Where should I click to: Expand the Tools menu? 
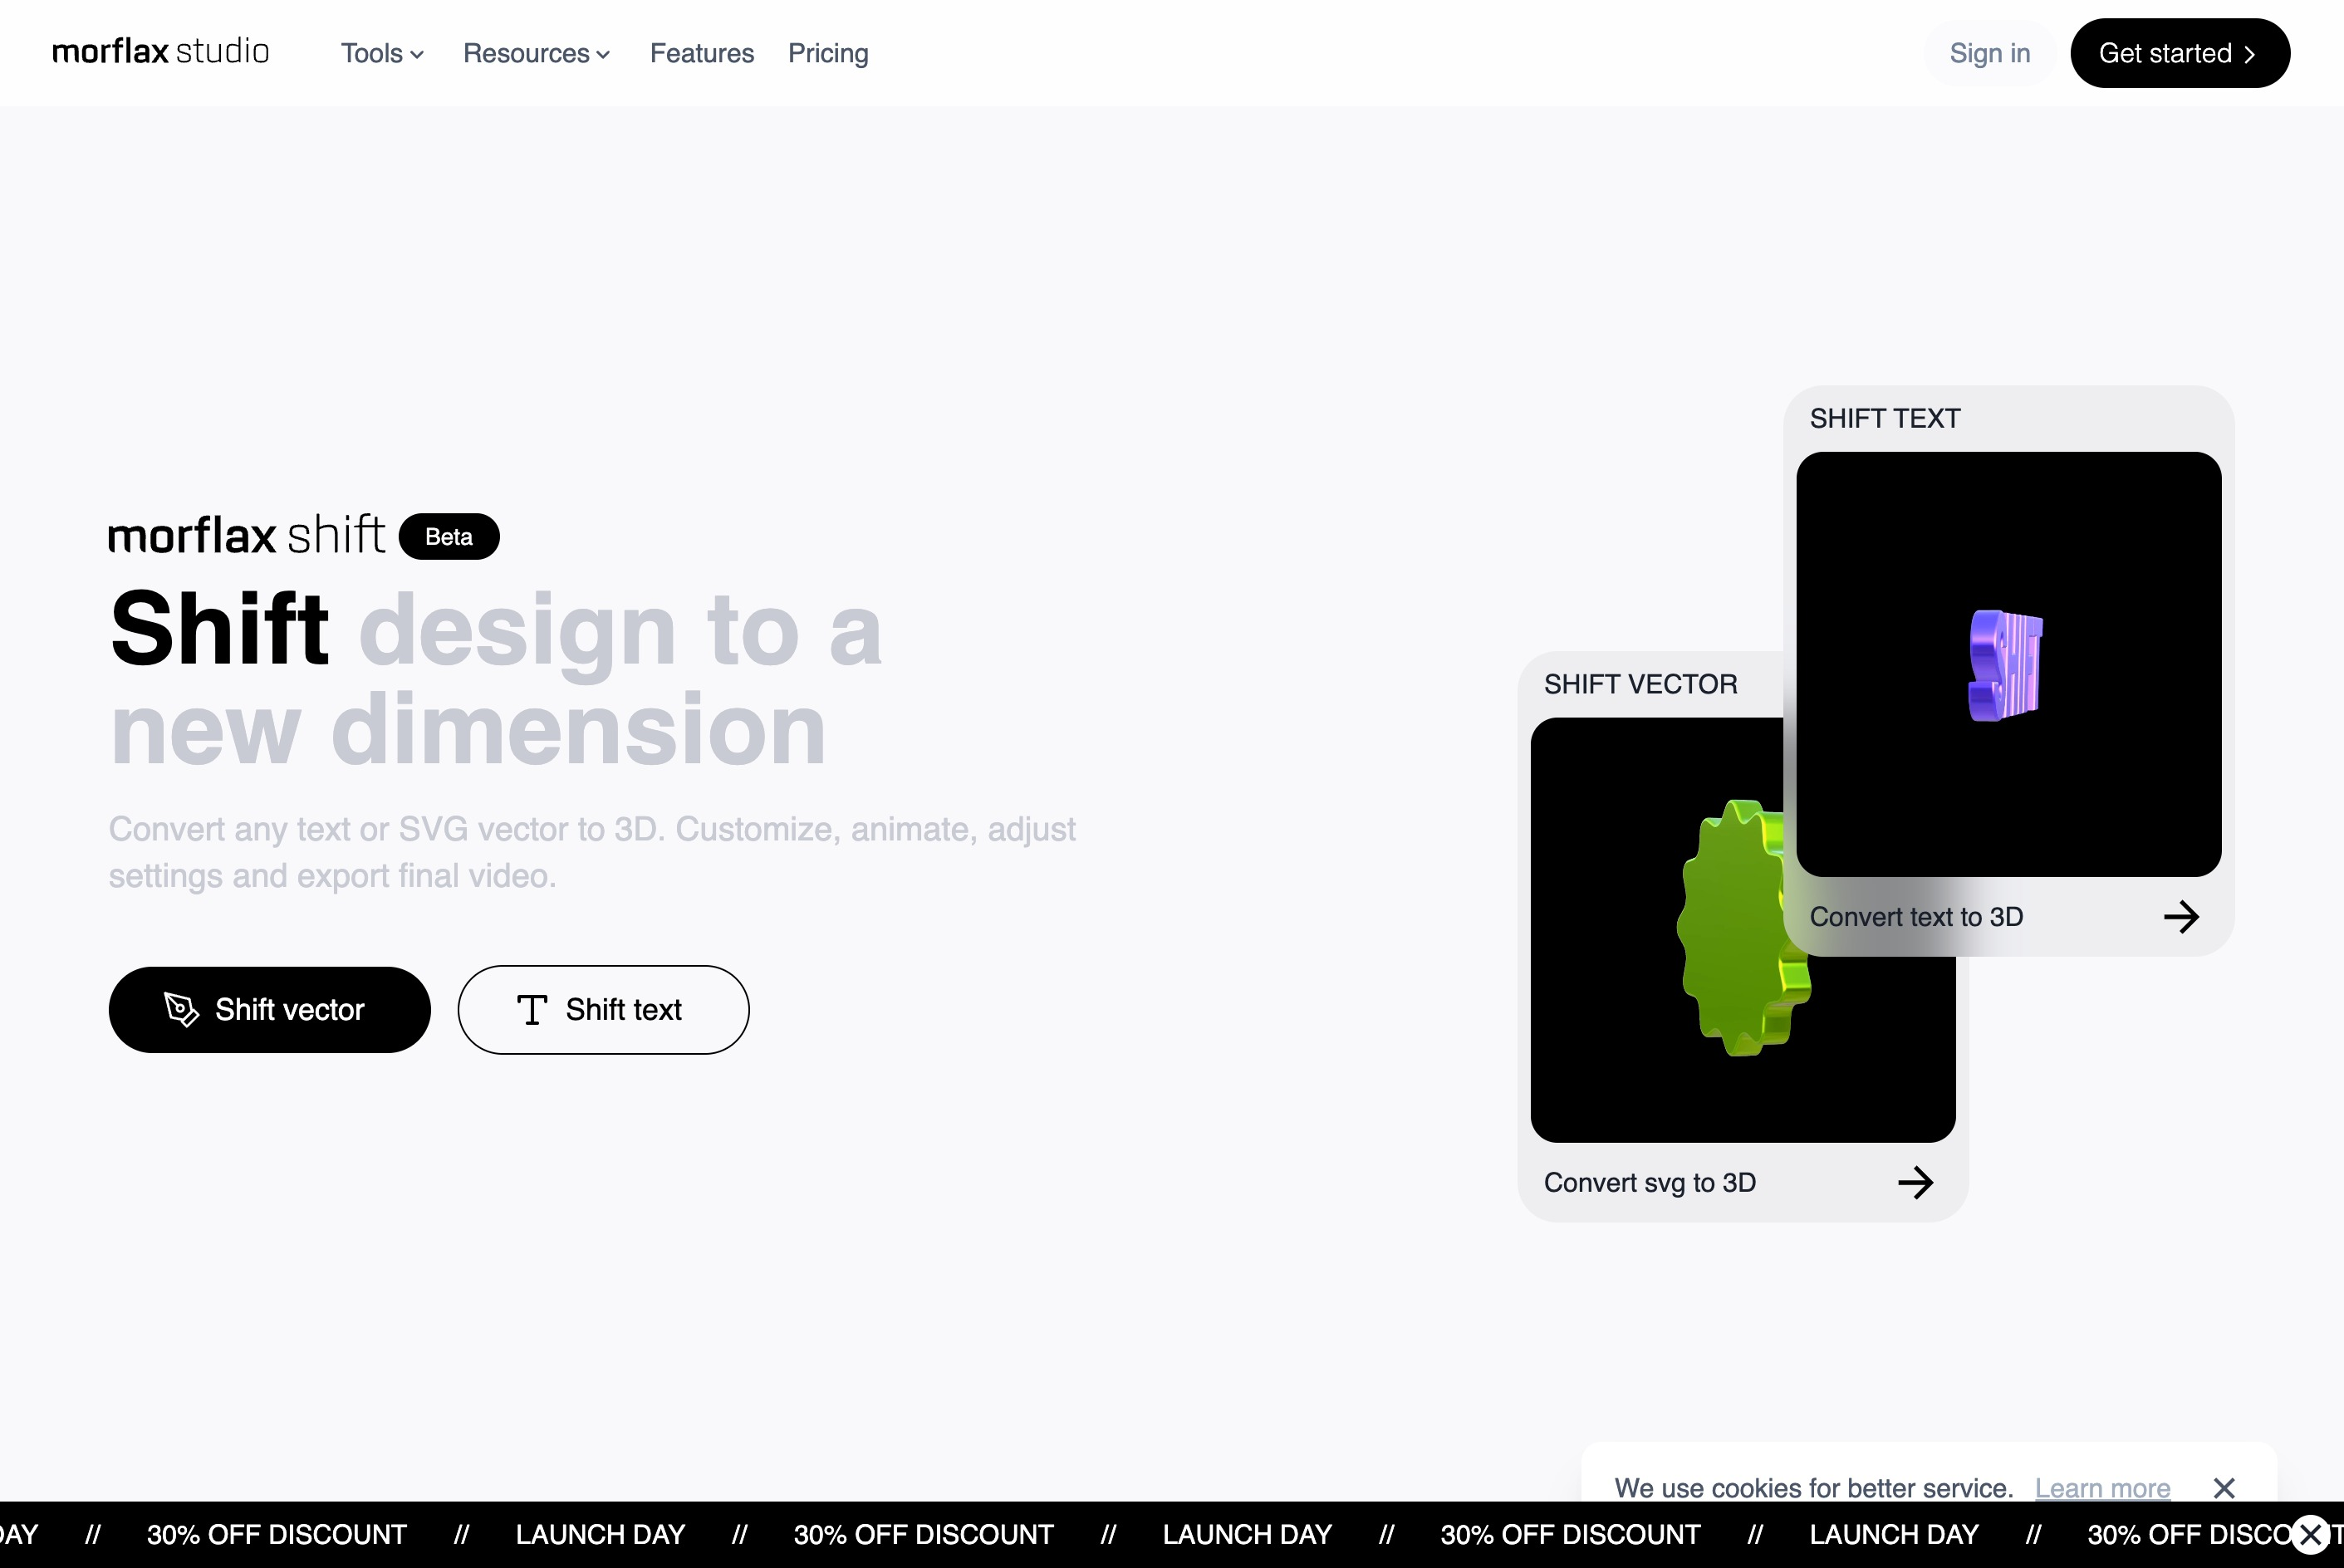coord(382,53)
